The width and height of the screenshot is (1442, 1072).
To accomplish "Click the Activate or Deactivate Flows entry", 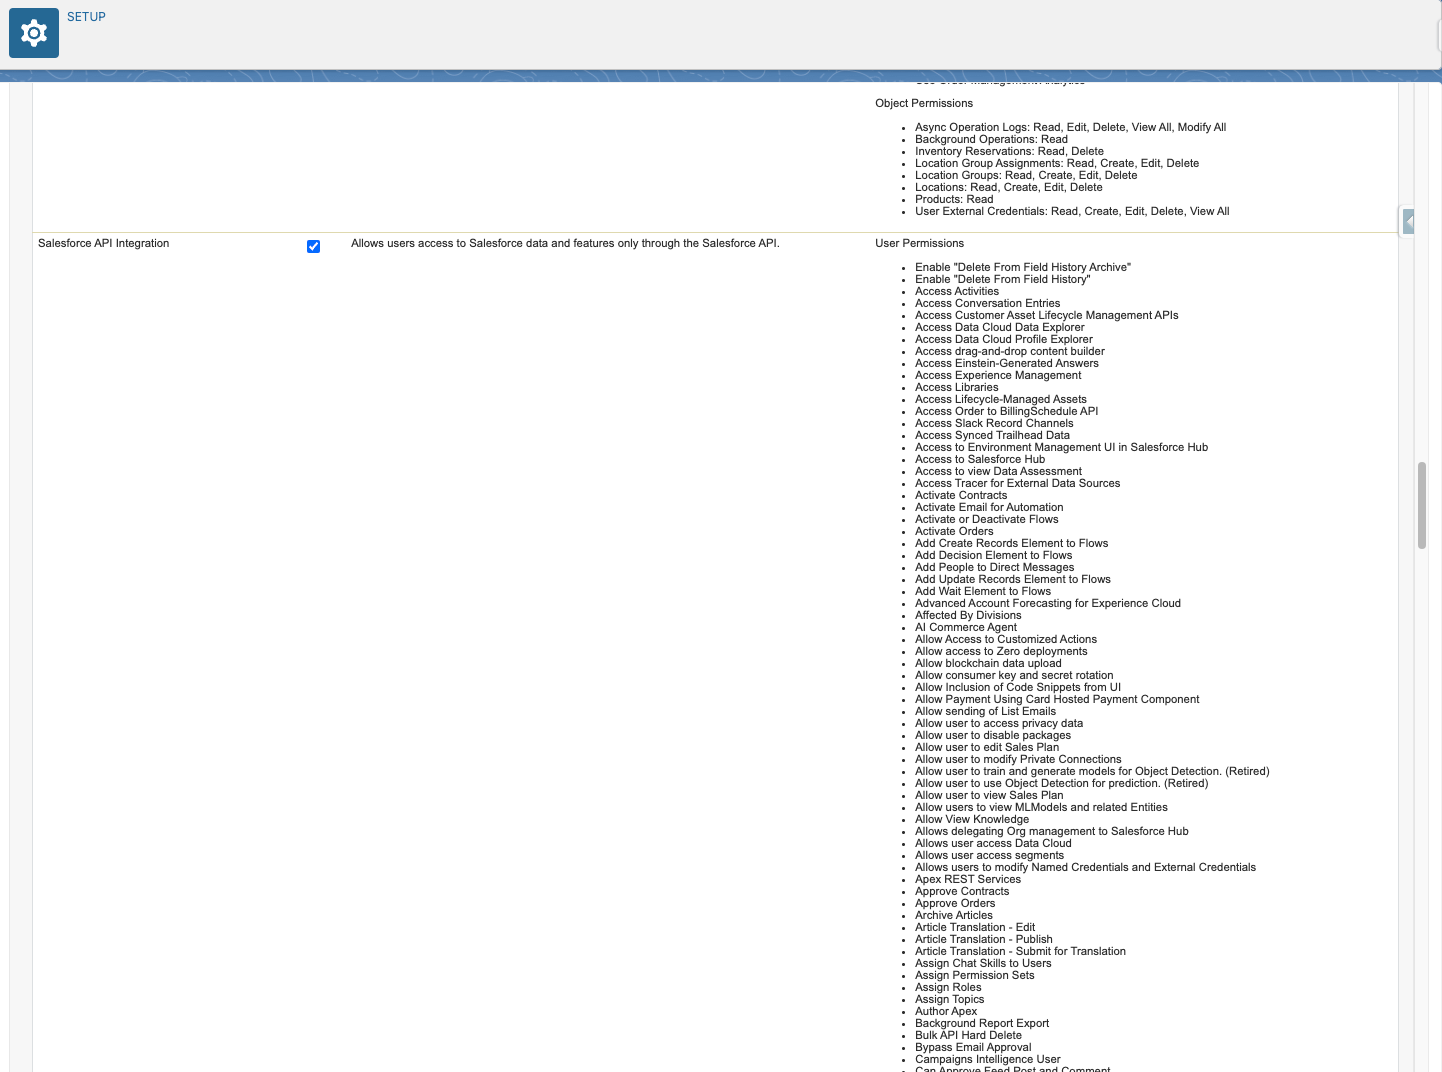I will coord(986,519).
